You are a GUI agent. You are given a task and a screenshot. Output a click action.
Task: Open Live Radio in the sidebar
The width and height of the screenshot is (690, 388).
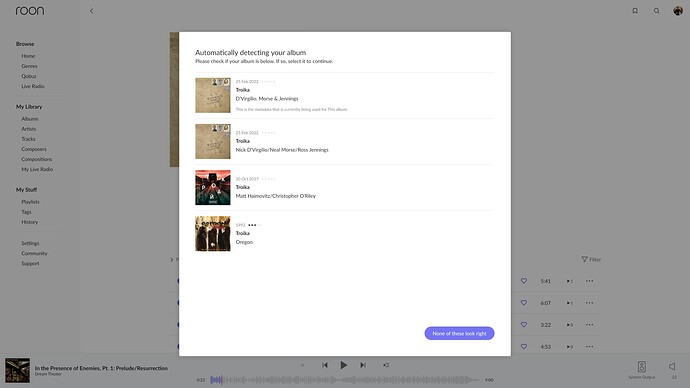point(33,86)
